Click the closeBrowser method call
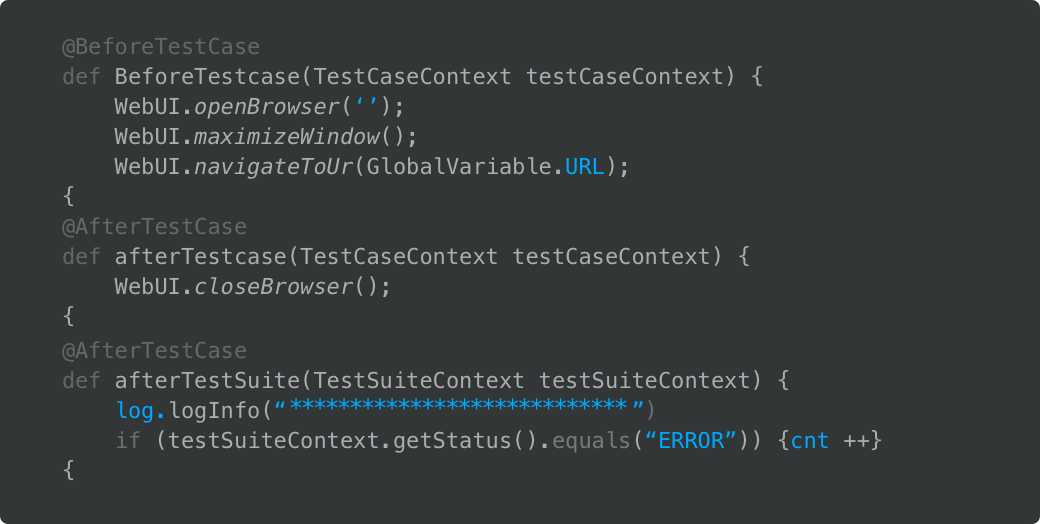Viewport: 1040px width, 524px height. 273,287
